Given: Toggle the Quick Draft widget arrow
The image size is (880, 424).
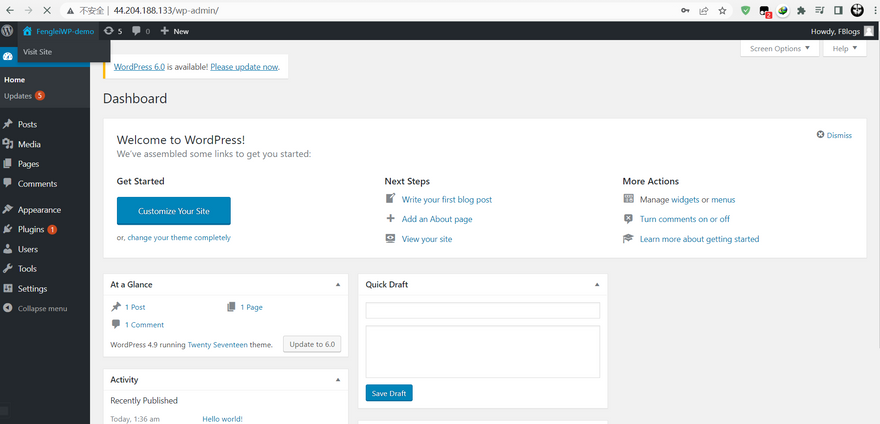Looking at the screenshot, I should (595, 285).
